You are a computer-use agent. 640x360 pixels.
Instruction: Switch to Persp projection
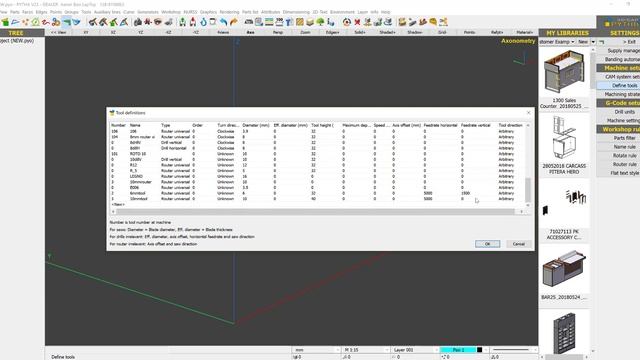click(278, 32)
